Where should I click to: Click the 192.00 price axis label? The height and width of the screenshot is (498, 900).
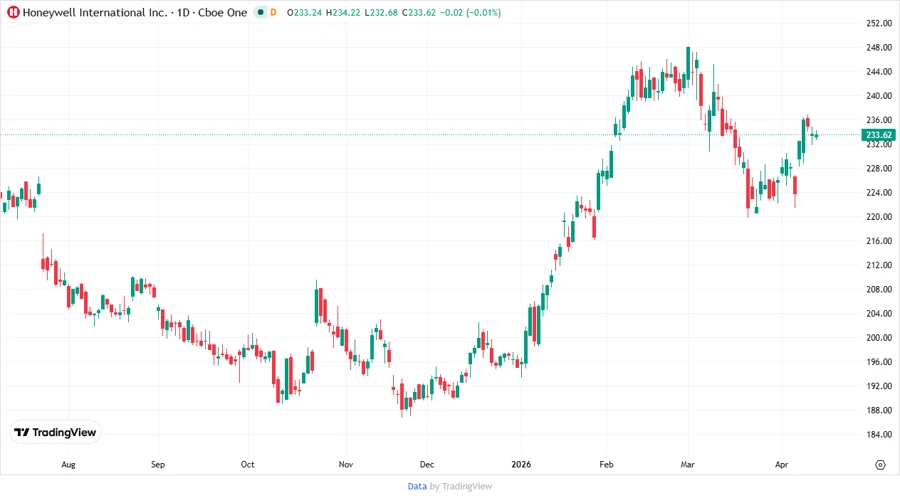[x=879, y=386]
